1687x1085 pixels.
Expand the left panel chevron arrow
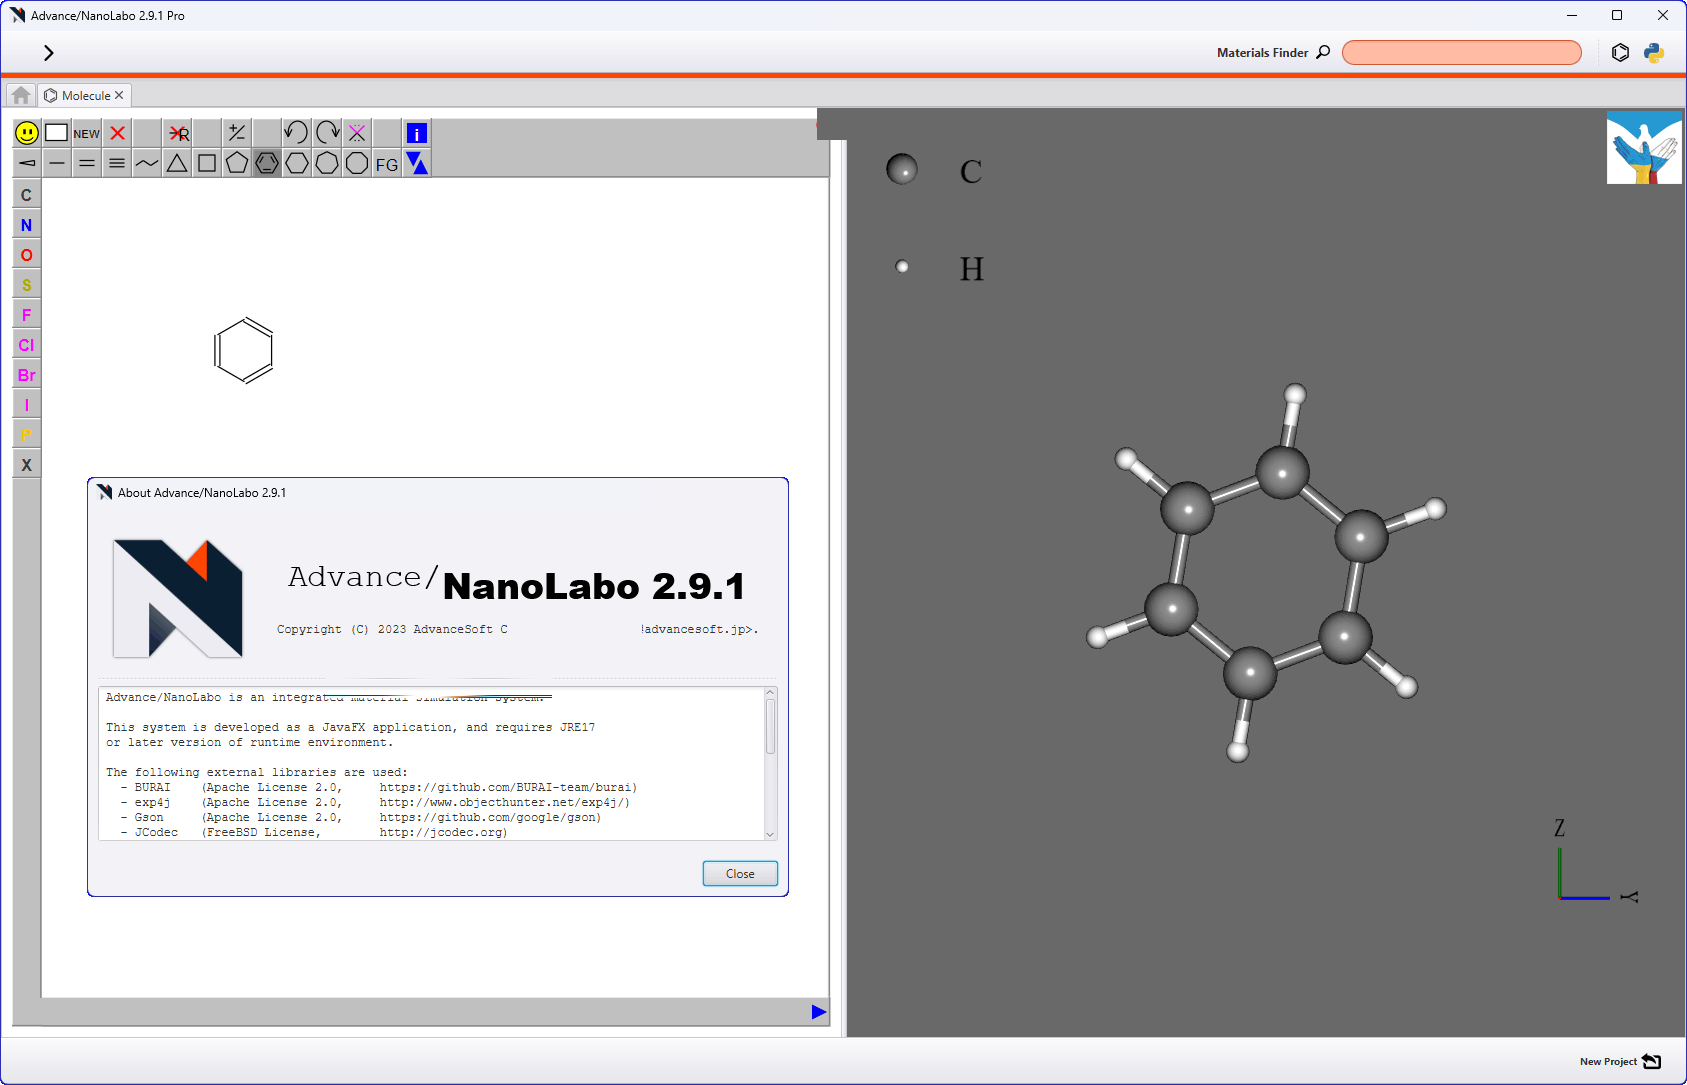point(48,52)
